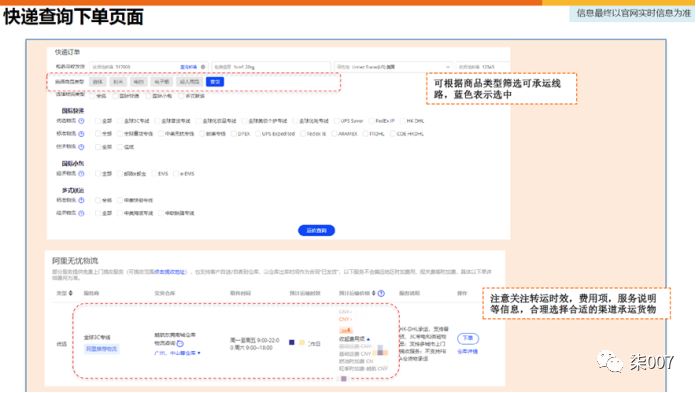The width and height of the screenshot is (696, 393).
Task: Tick the UPS Expedited checkbox
Action: pyautogui.click(x=257, y=134)
